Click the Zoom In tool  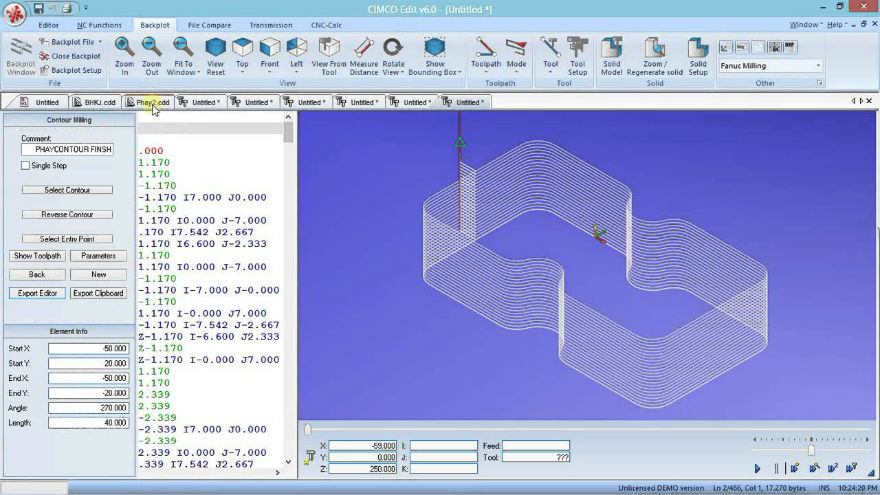click(124, 55)
